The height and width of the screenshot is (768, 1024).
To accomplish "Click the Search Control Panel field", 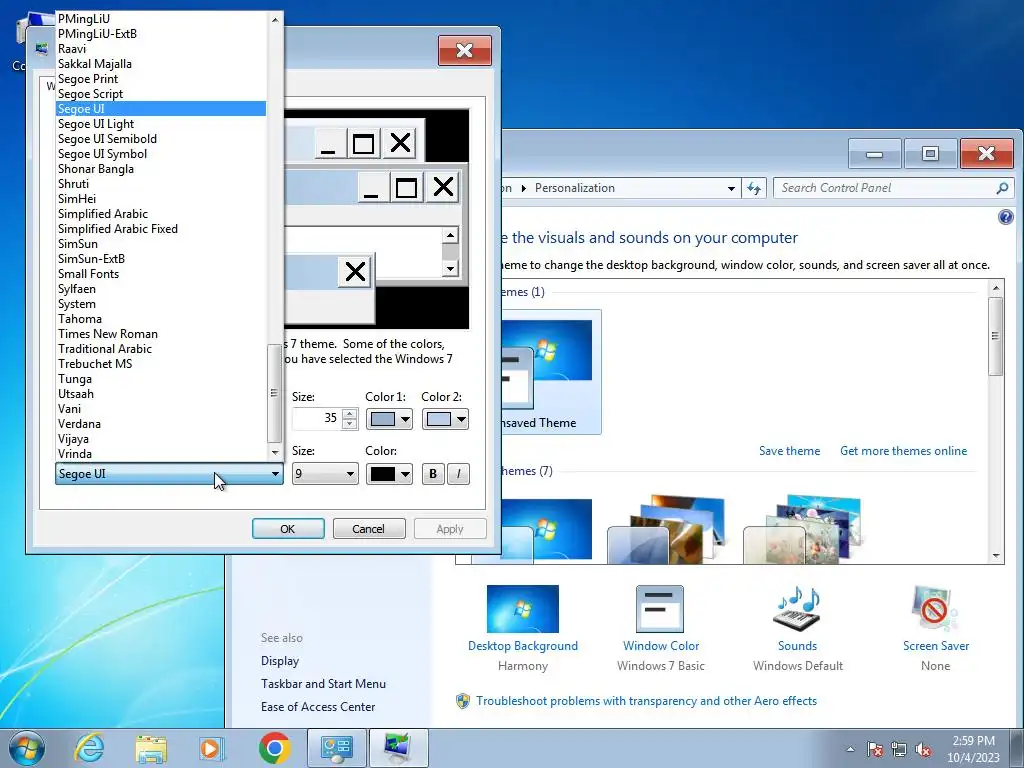I will point(885,188).
